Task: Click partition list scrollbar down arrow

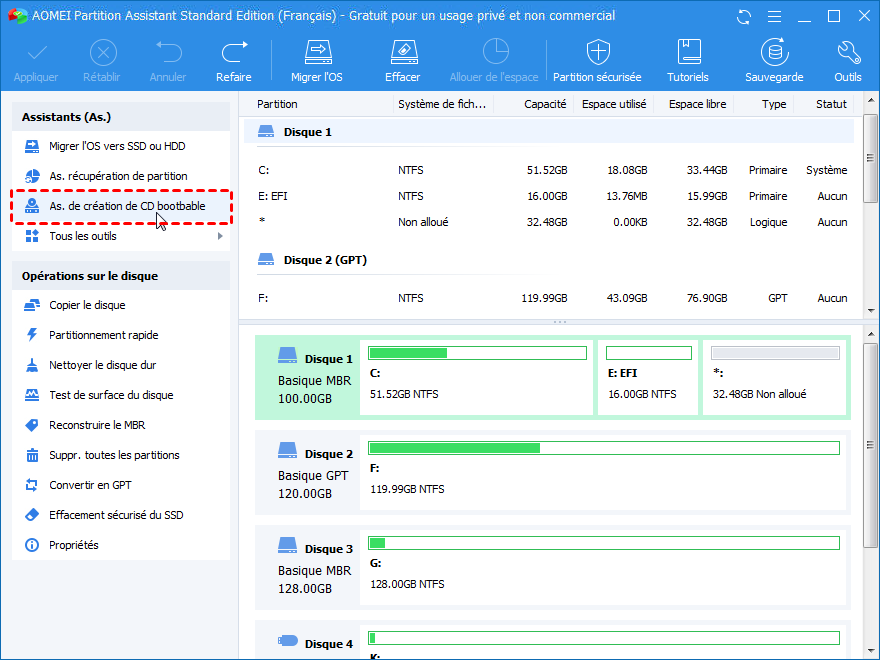Action: click(x=871, y=310)
